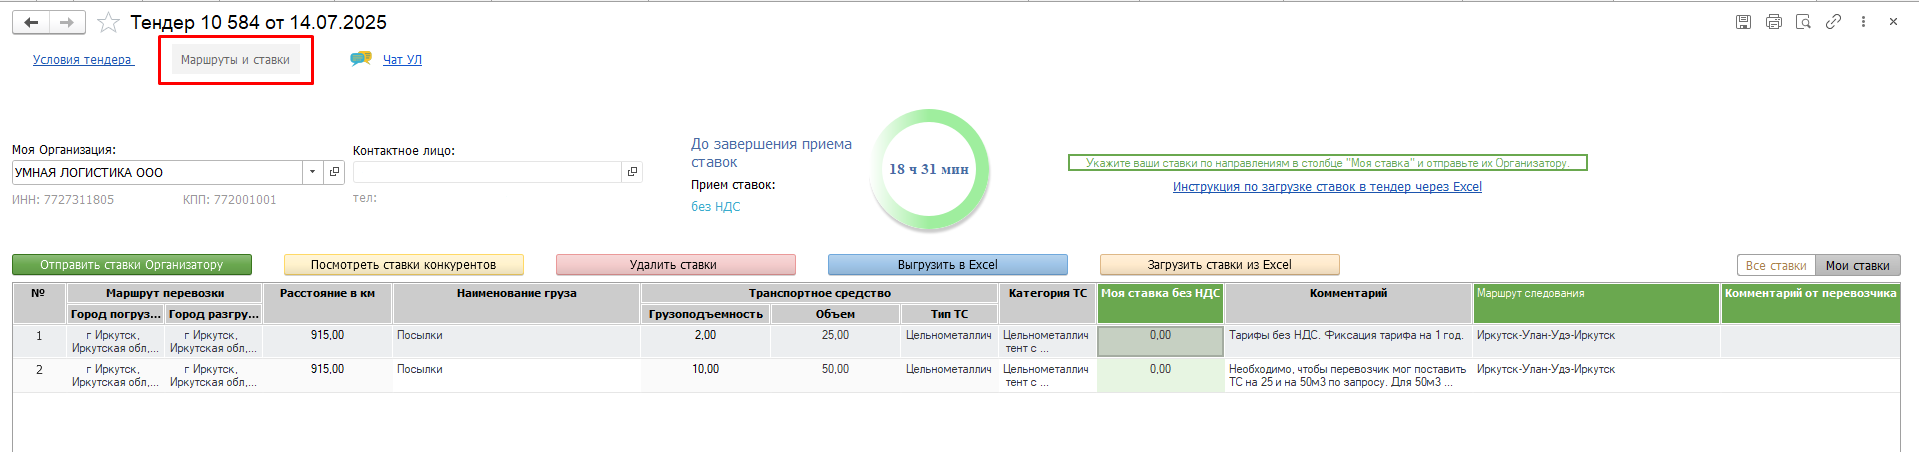1919x452 pixels.
Task: Switch to Все ставки toggle
Action: point(1776,265)
